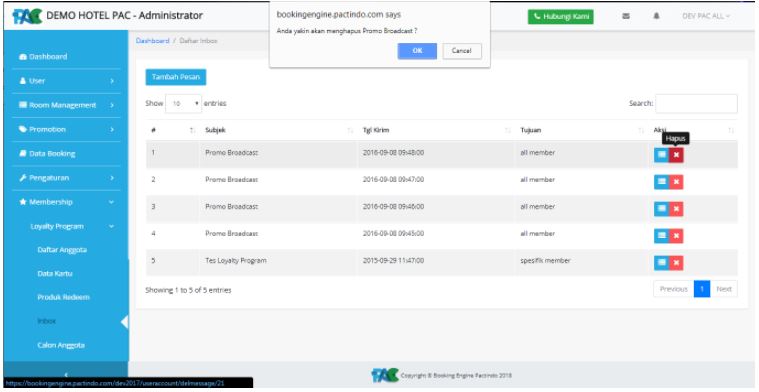Delete the Tes Loyalty Program message
Image resolution: width=759 pixels, height=392 pixels.
tap(676, 263)
